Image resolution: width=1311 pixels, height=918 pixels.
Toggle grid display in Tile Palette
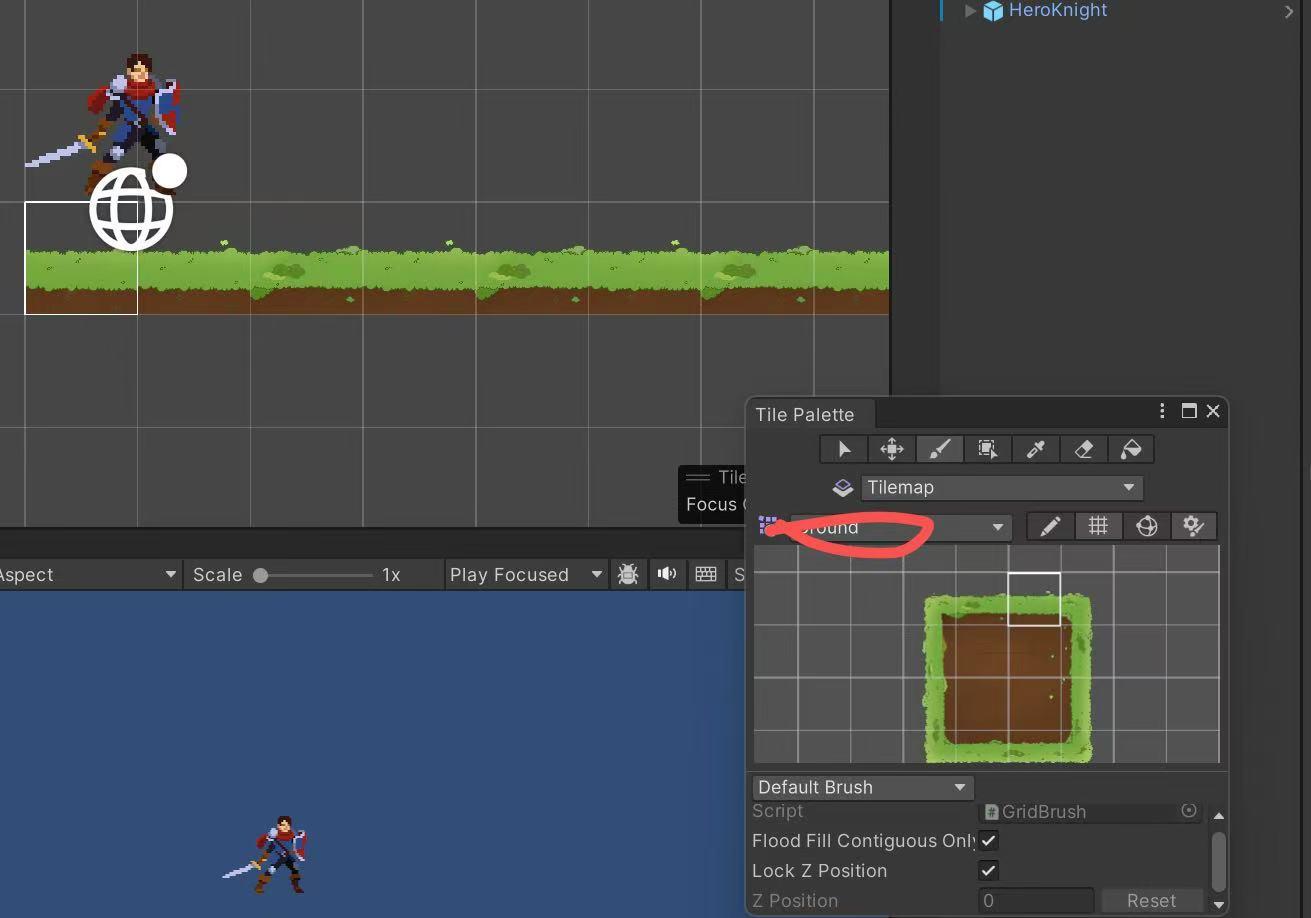tap(1098, 526)
